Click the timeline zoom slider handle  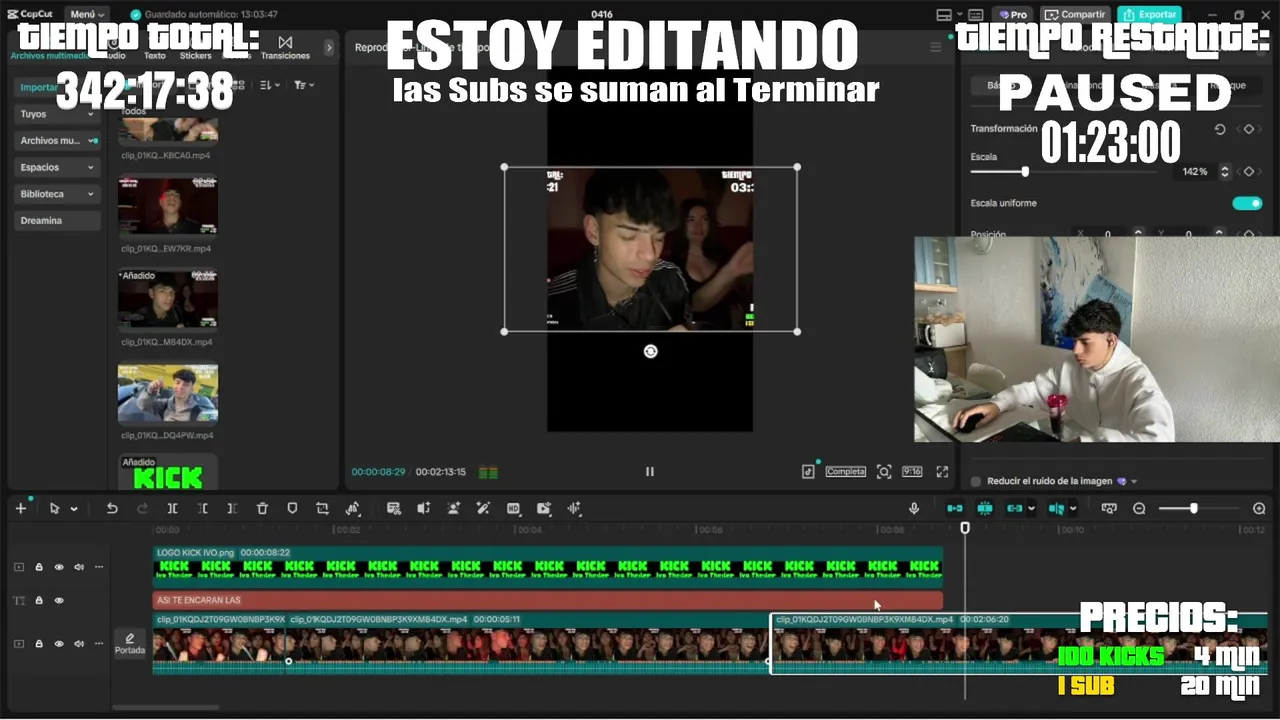pos(1193,509)
